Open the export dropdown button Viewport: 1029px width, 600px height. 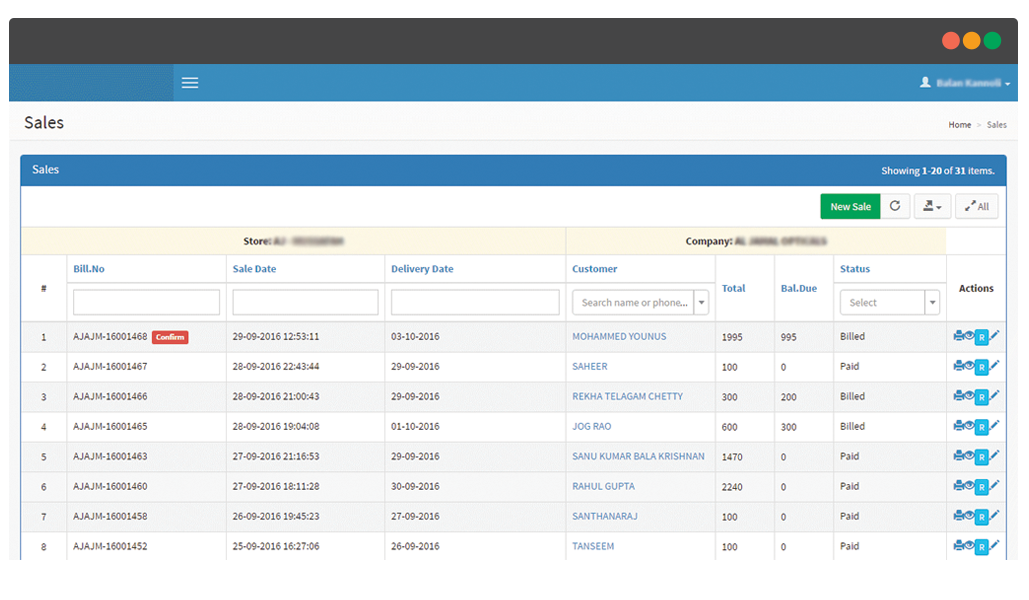932,206
